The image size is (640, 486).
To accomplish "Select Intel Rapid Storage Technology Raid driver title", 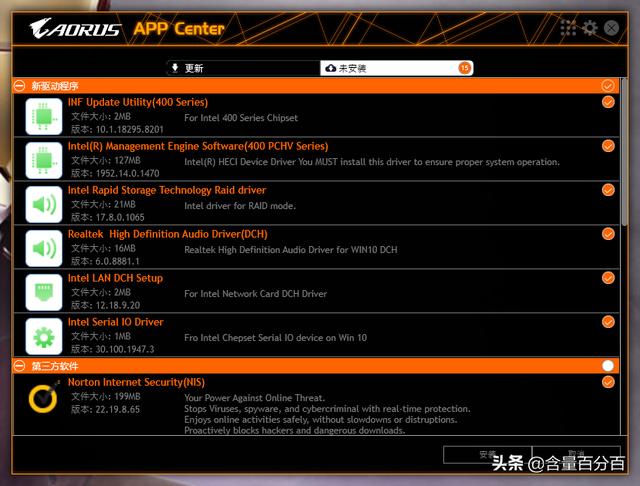I will tap(167, 190).
